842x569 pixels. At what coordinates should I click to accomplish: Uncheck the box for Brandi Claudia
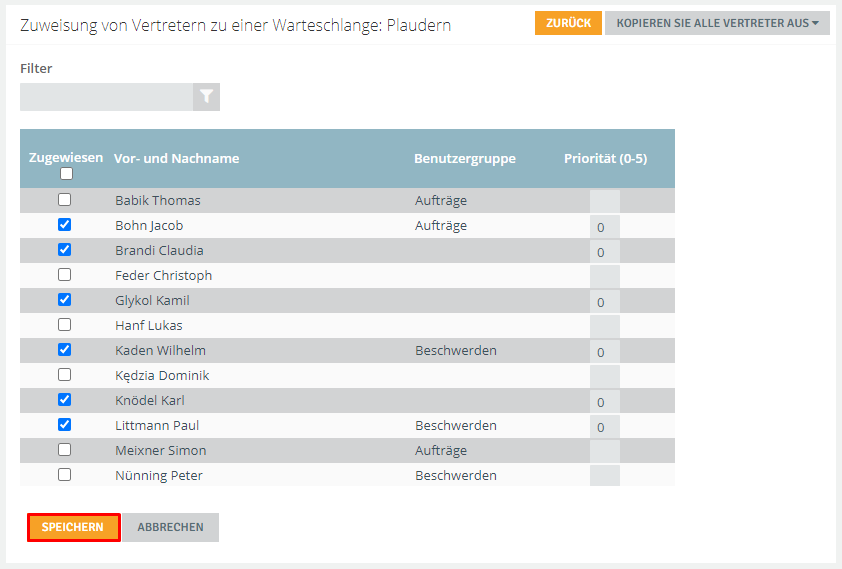[x=64, y=250]
